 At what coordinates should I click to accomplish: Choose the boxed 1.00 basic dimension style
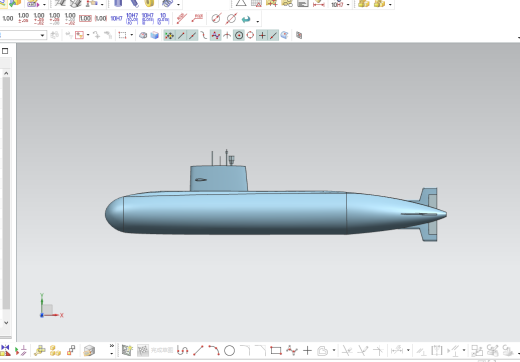point(85,18)
